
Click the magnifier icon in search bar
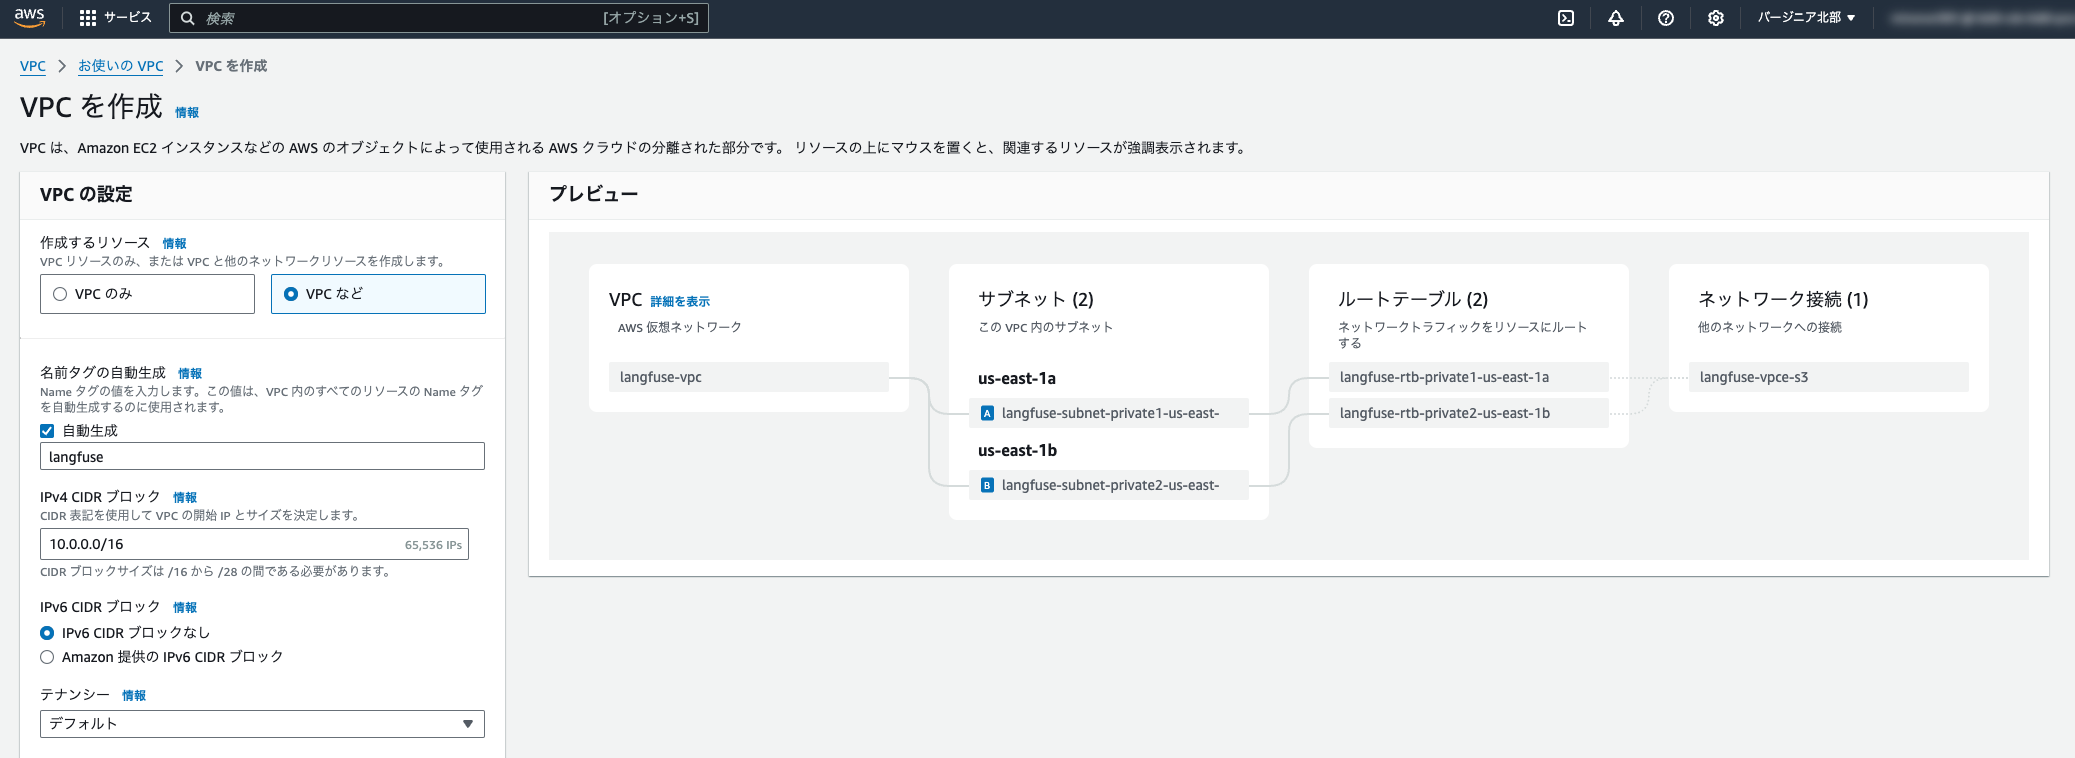tap(187, 18)
